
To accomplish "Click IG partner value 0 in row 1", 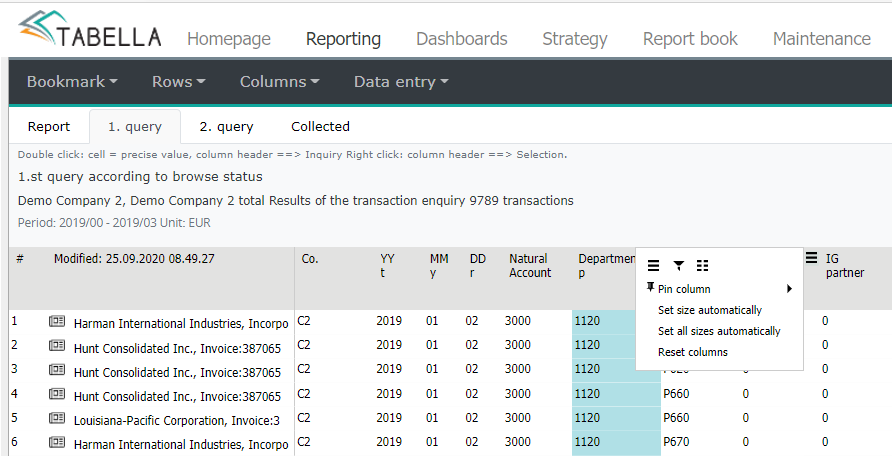I will (x=825, y=321).
